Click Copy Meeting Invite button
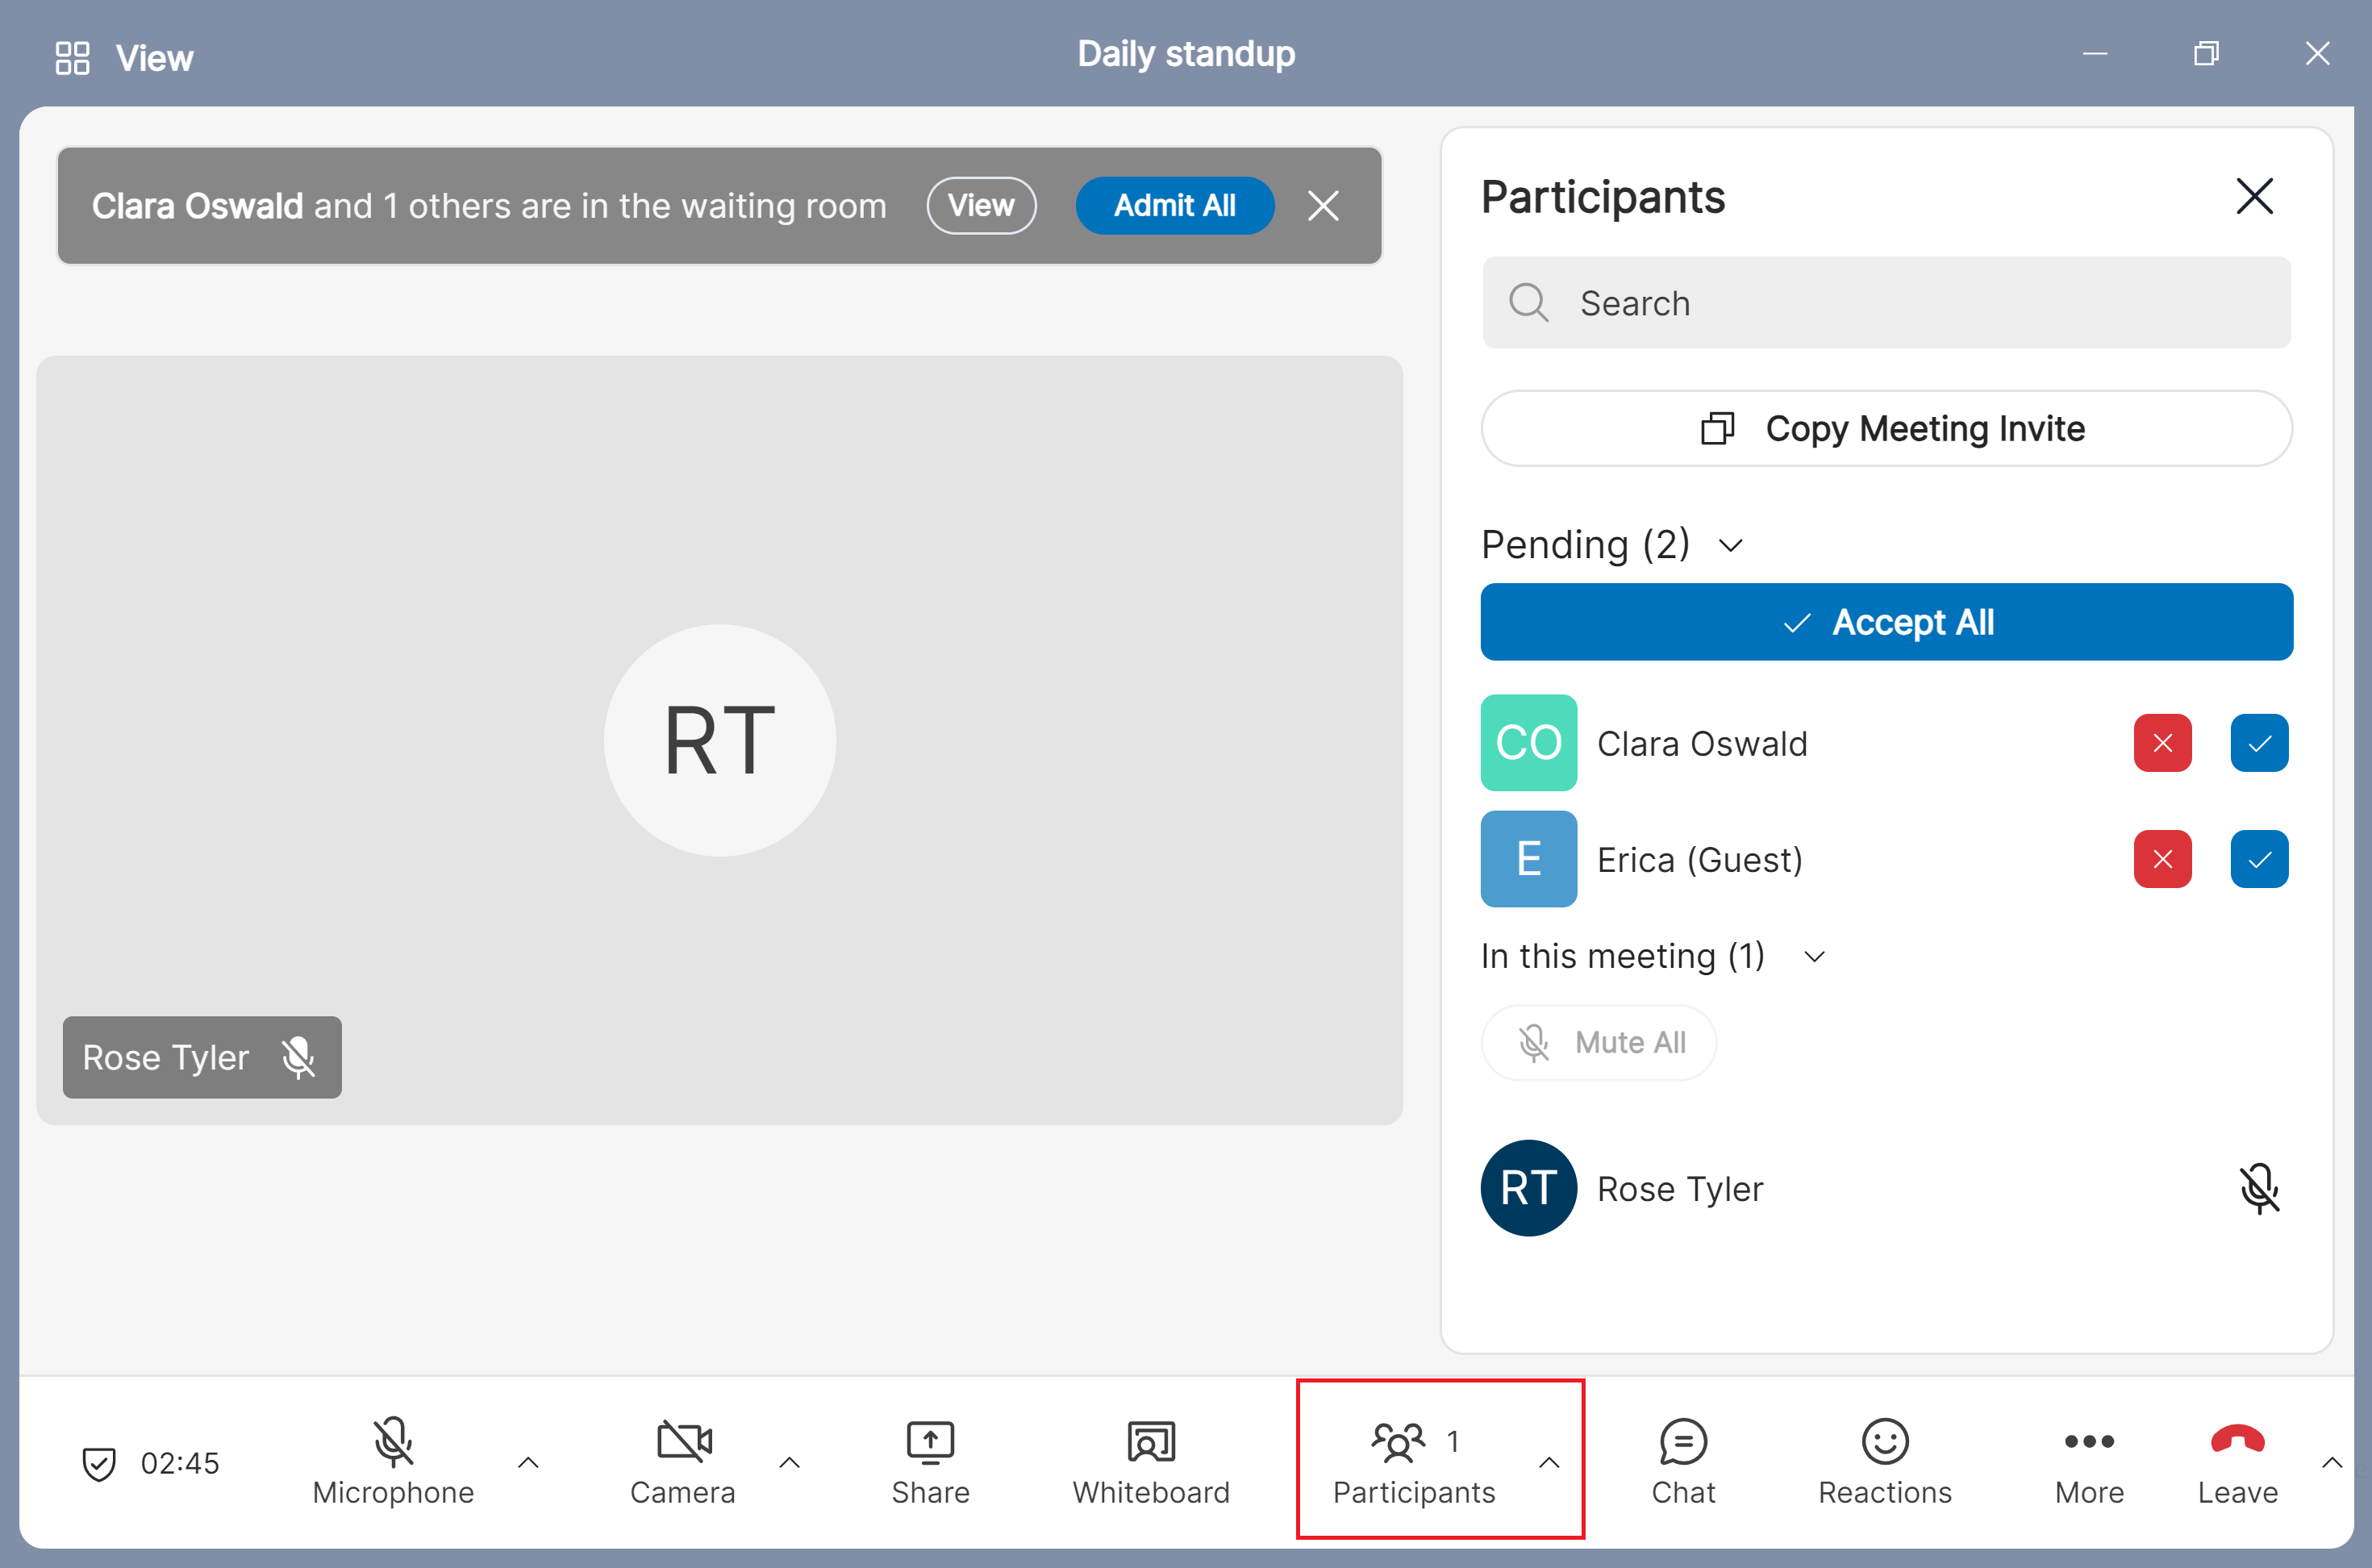 [x=1886, y=428]
